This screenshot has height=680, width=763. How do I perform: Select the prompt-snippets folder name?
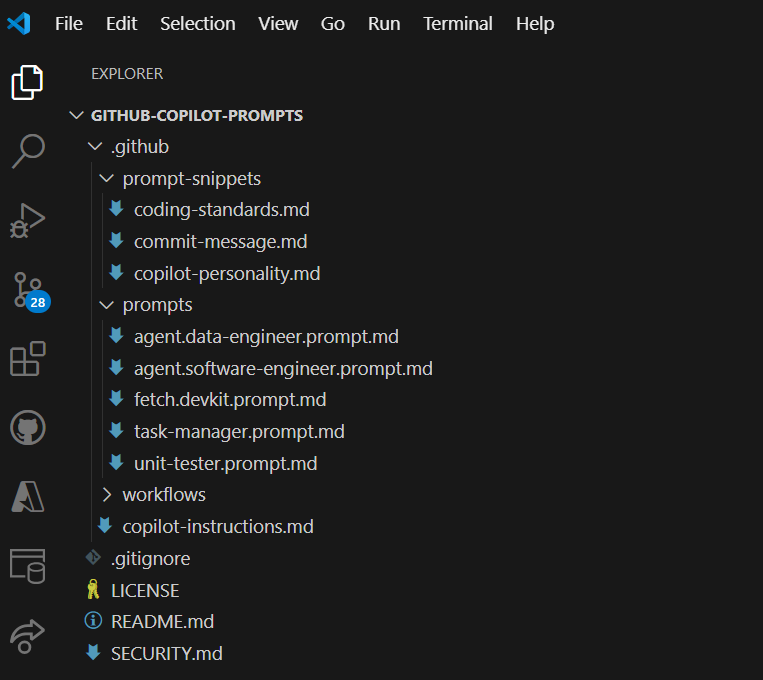192,179
